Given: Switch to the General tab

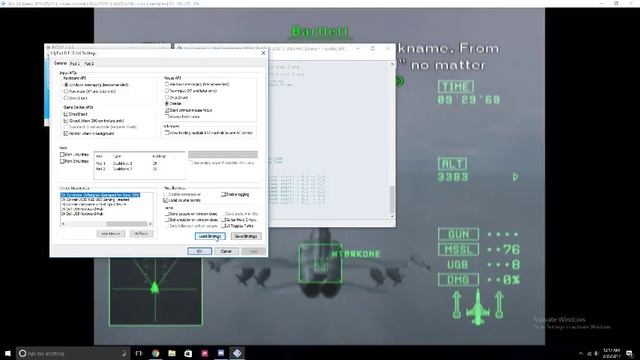Looking at the screenshot, I should pyautogui.click(x=60, y=63).
